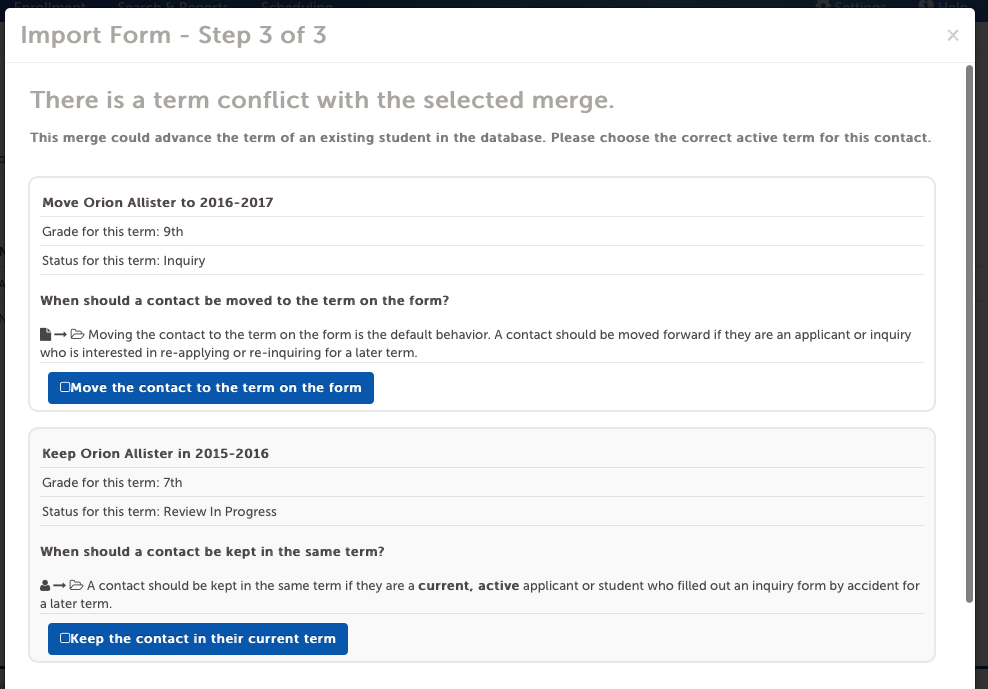Click 'Grade for this term: 7th' row
Image resolution: width=988 pixels, height=689 pixels.
coord(482,482)
